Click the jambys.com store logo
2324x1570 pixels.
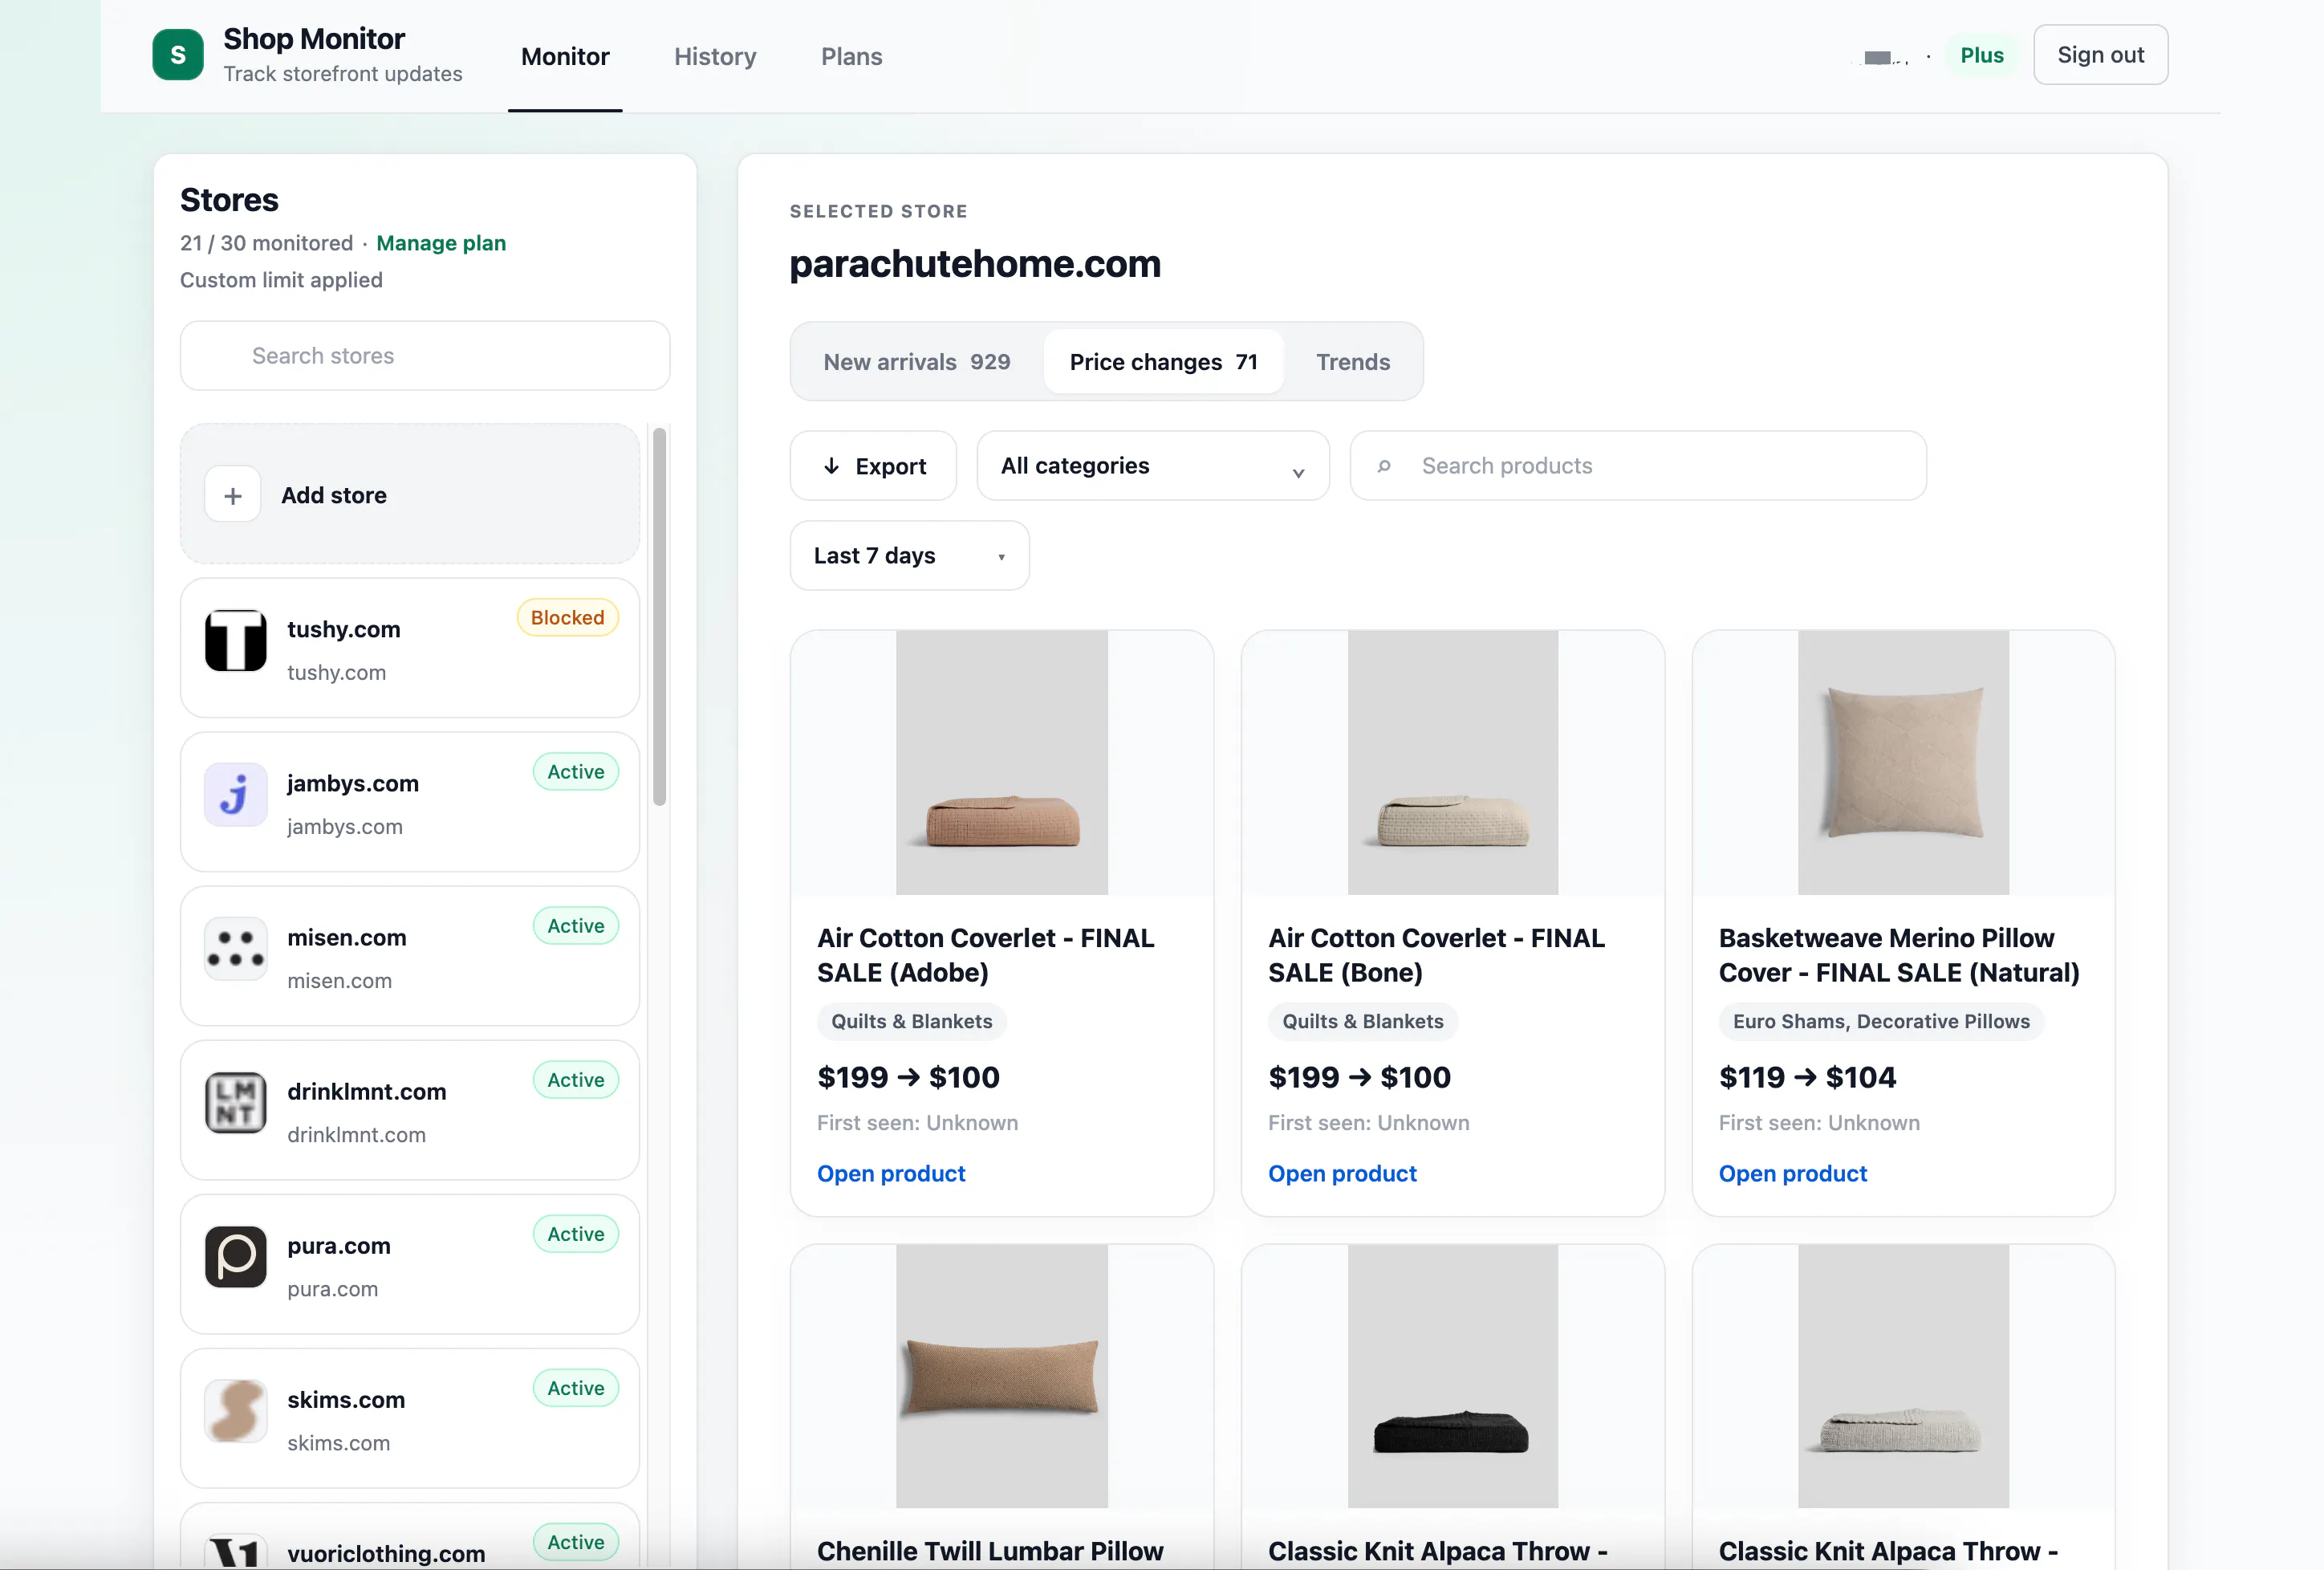click(x=236, y=795)
